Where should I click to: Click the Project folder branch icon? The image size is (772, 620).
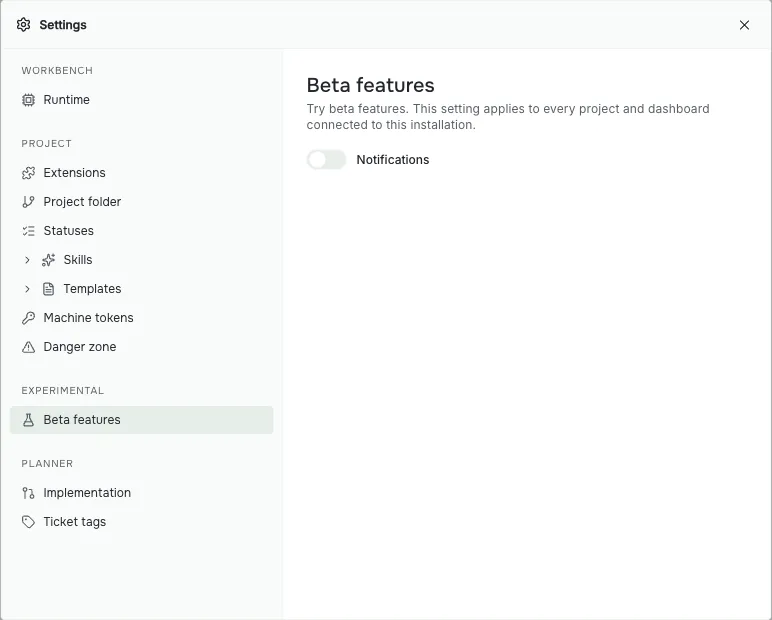pyautogui.click(x=29, y=202)
